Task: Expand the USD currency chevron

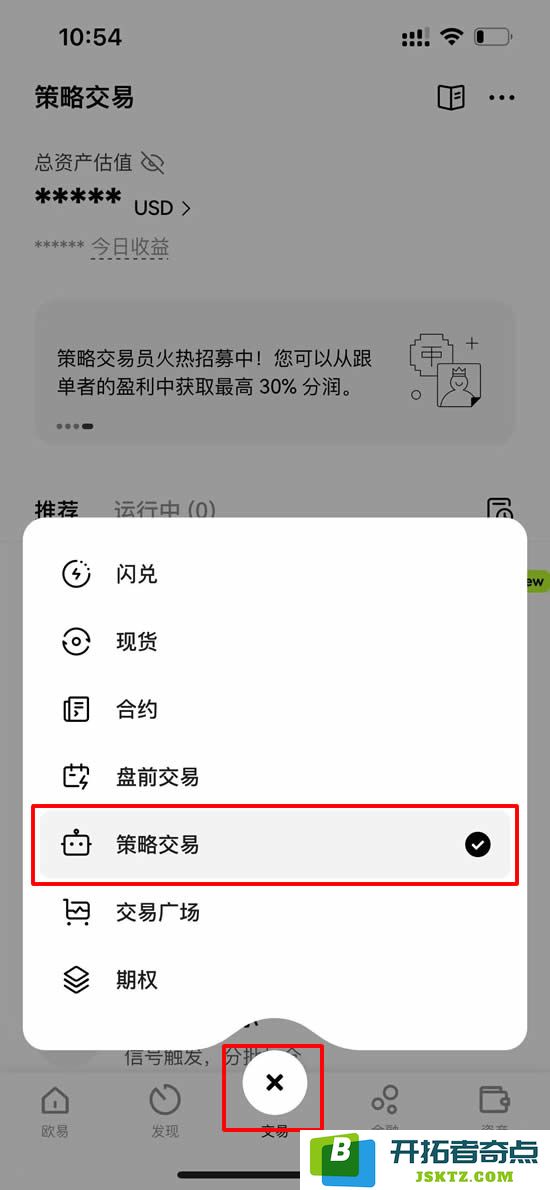Action: 185,208
